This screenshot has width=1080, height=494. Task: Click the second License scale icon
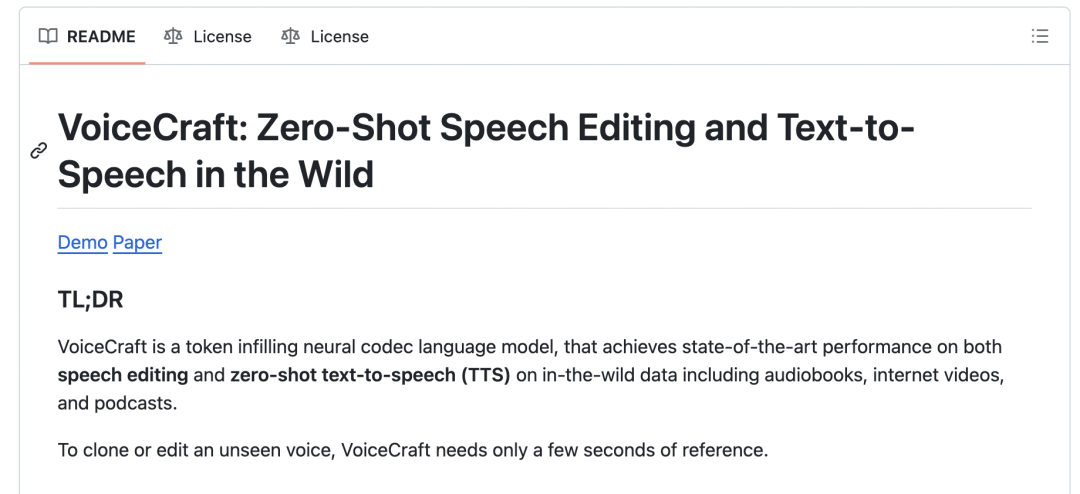point(291,37)
